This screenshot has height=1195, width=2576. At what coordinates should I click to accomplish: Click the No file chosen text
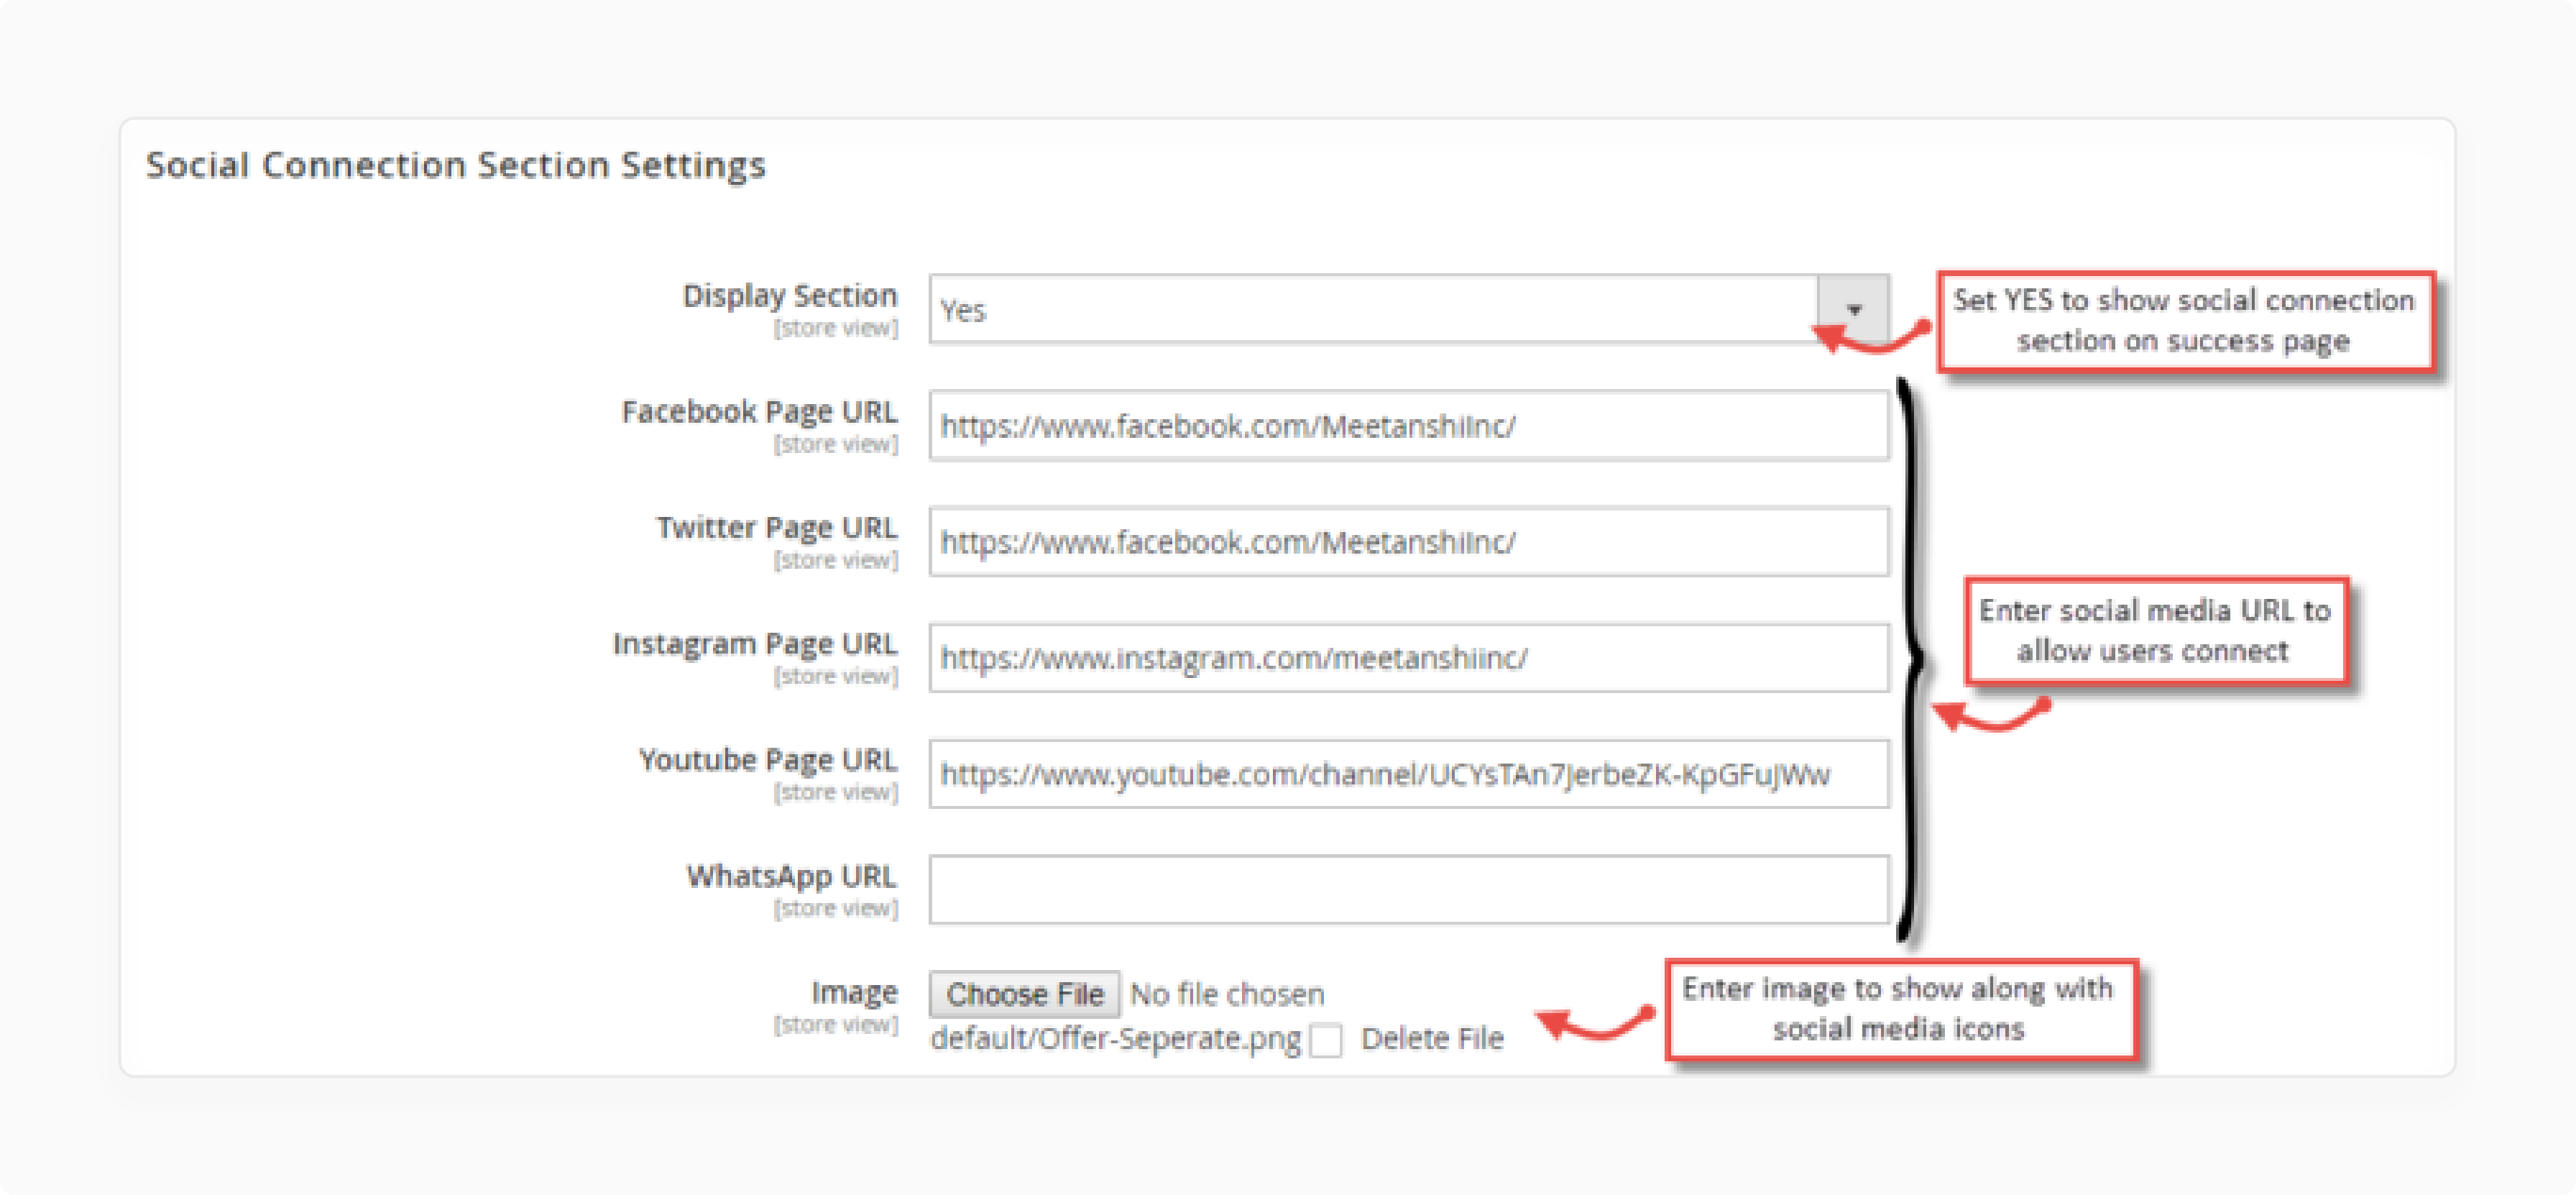pyautogui.click(x=1227, y=994)
